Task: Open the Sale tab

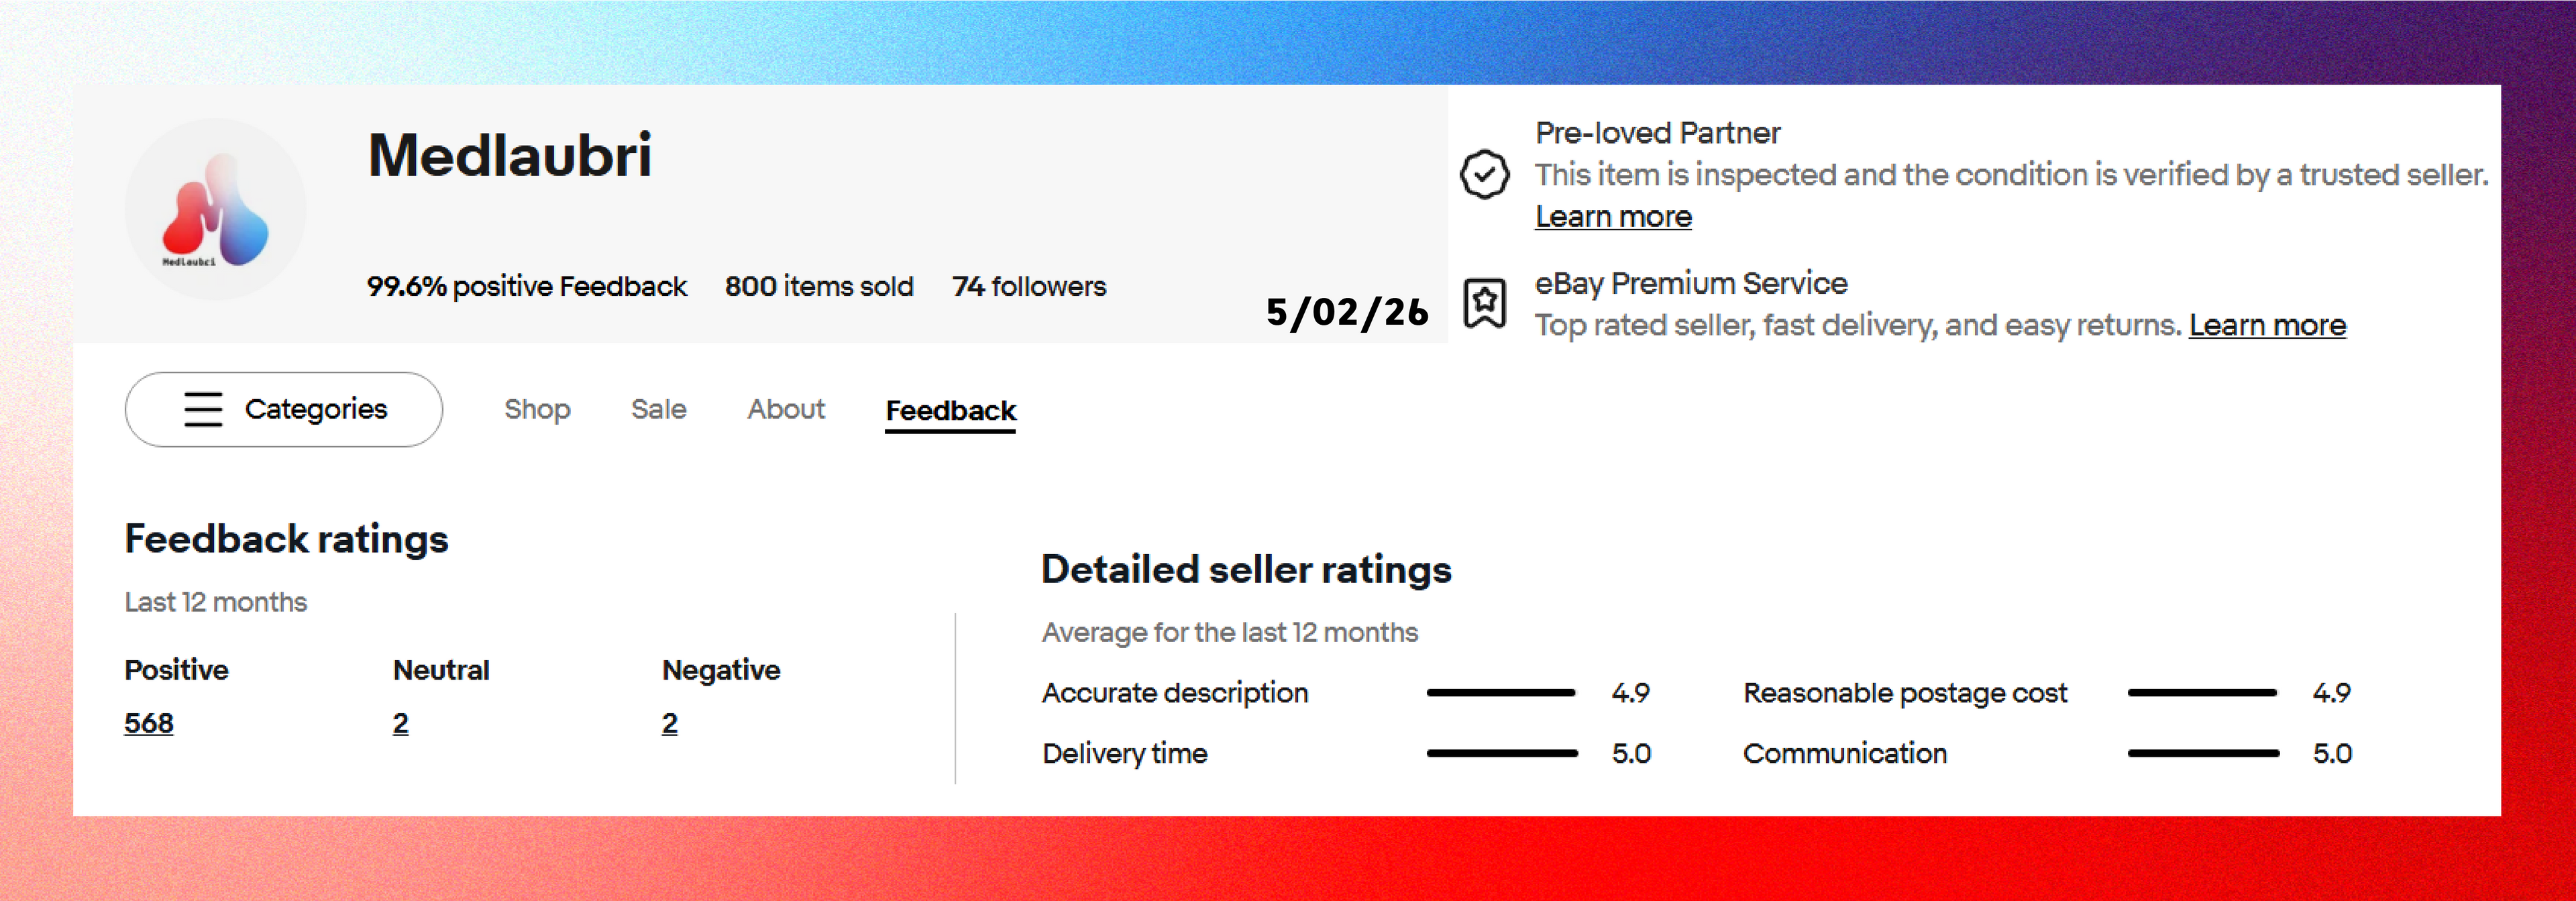Action: tap(658, 410)
